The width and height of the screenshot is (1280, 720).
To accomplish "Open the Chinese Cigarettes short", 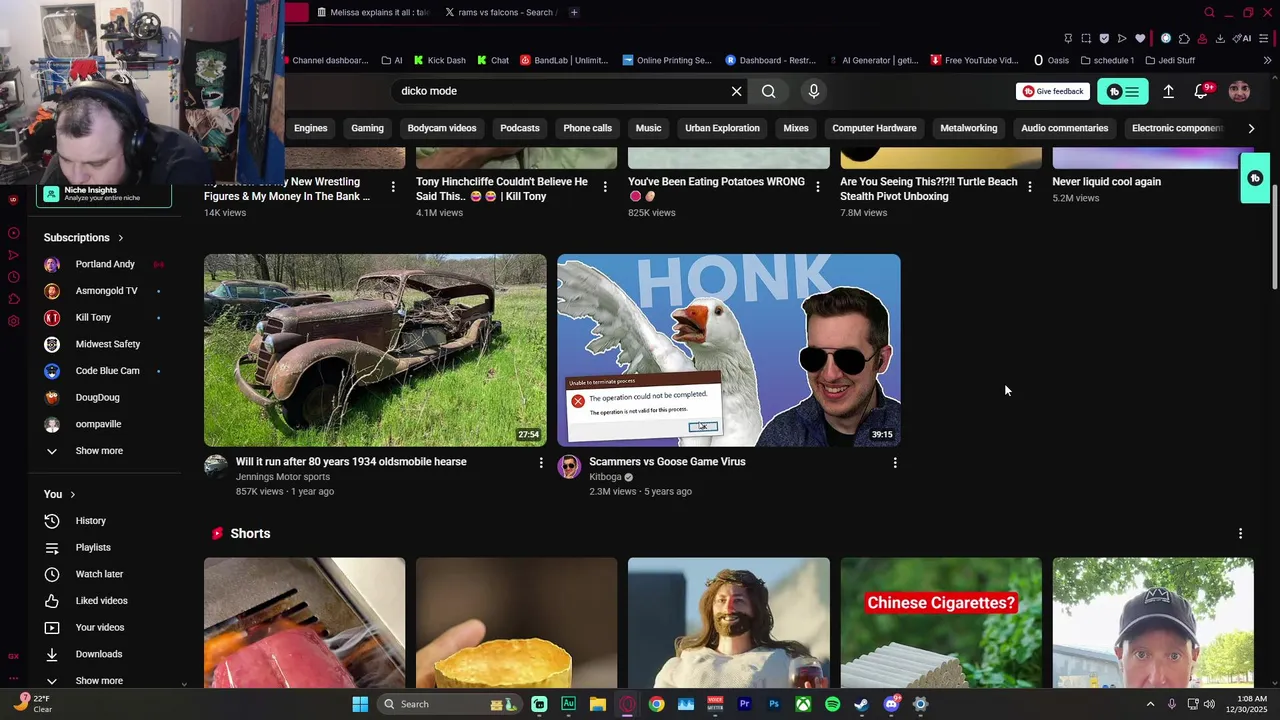I will click(941, 623).
